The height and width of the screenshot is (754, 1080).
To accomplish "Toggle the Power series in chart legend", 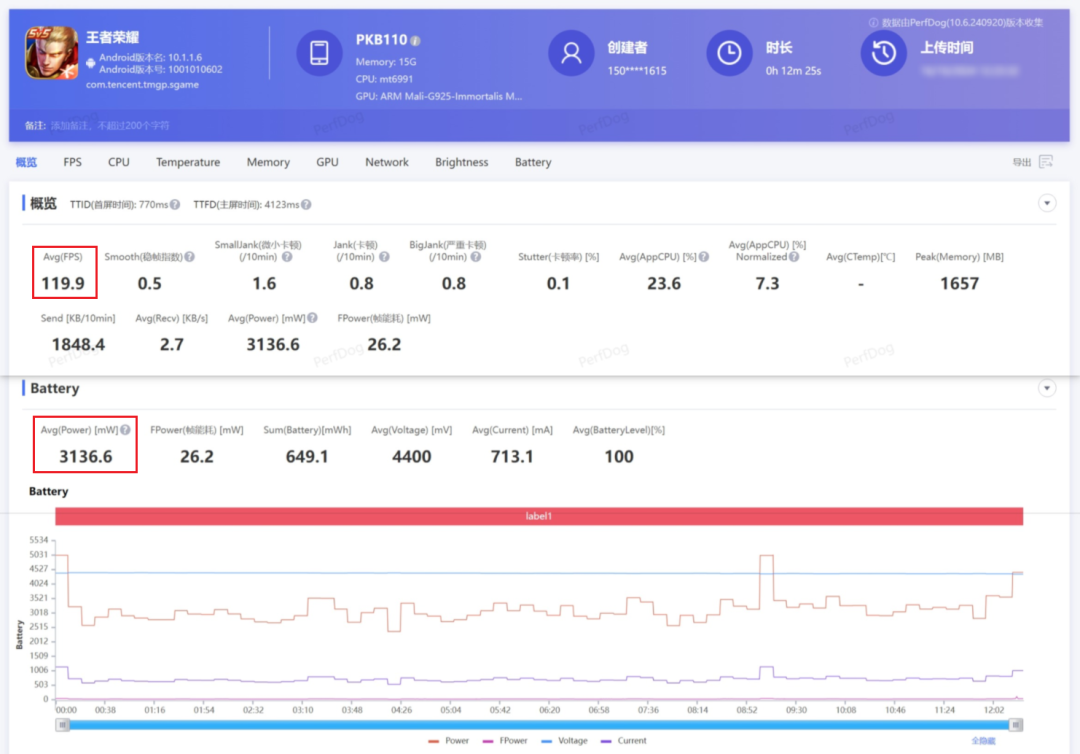I will (x=448, y=741).
